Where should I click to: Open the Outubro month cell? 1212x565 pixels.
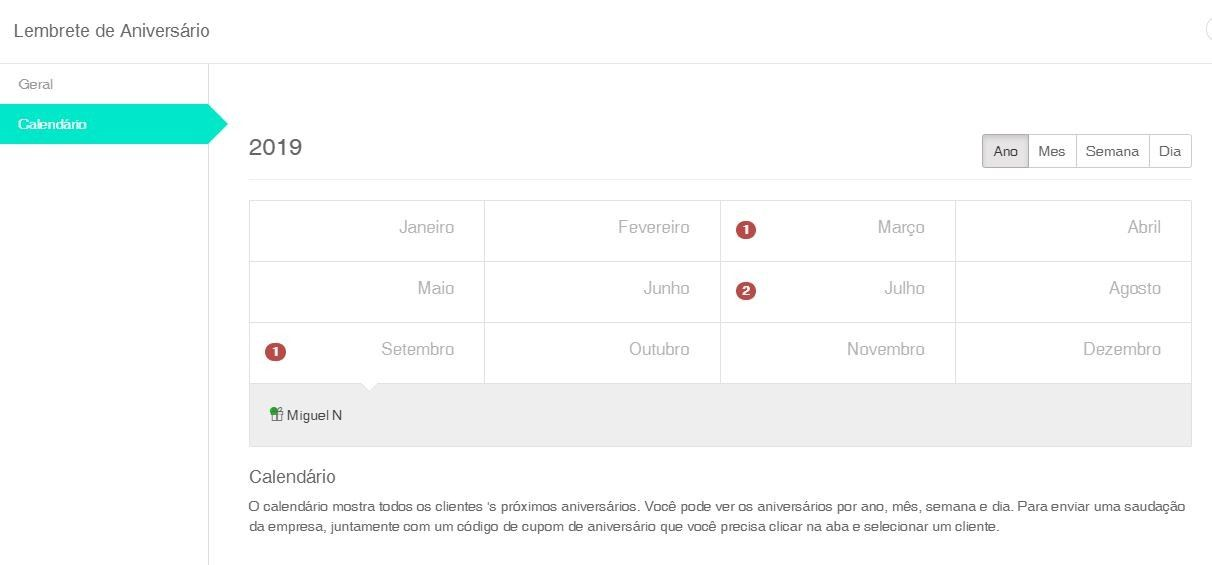(602, 353)
